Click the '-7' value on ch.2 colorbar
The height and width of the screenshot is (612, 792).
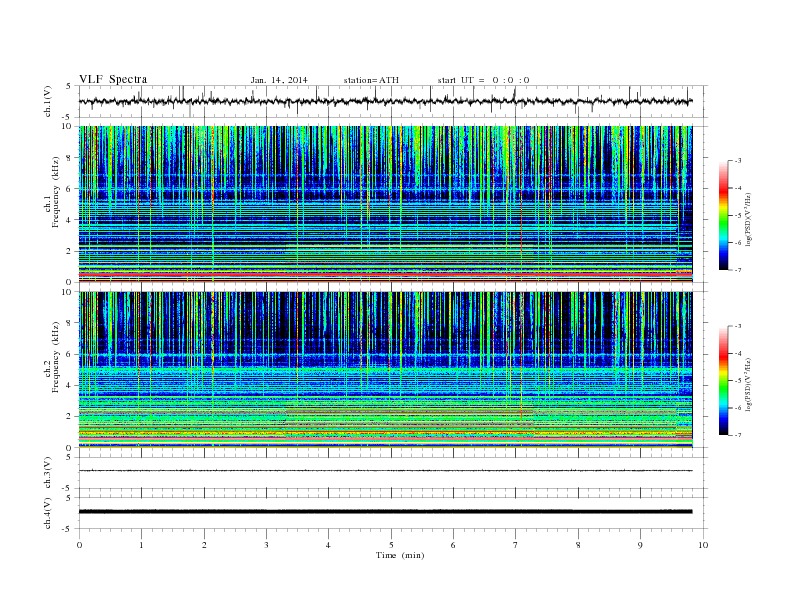pyautogui.click(x=738, y=435)
